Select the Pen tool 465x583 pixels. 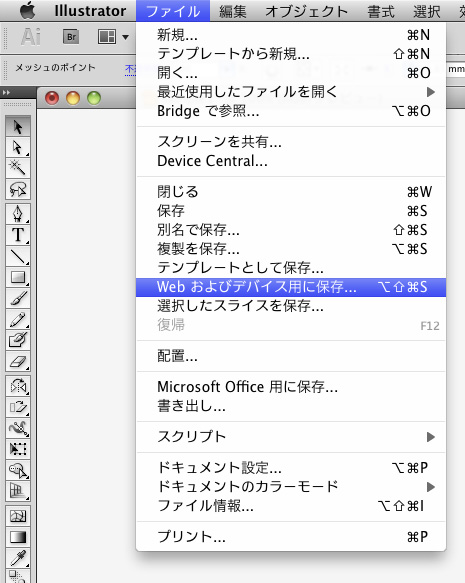coord(18,214)
